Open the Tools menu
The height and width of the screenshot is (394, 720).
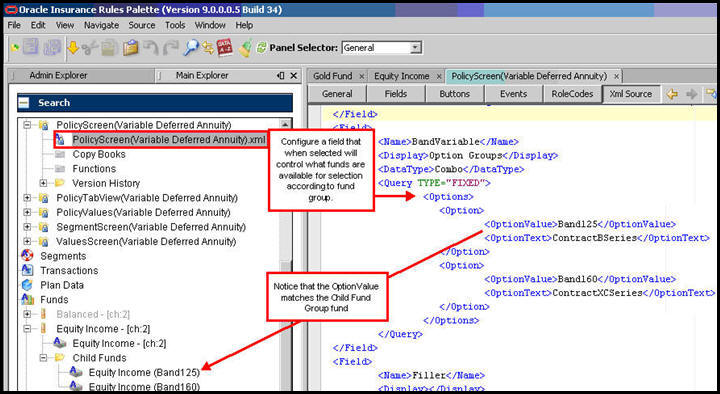(175, 25)
